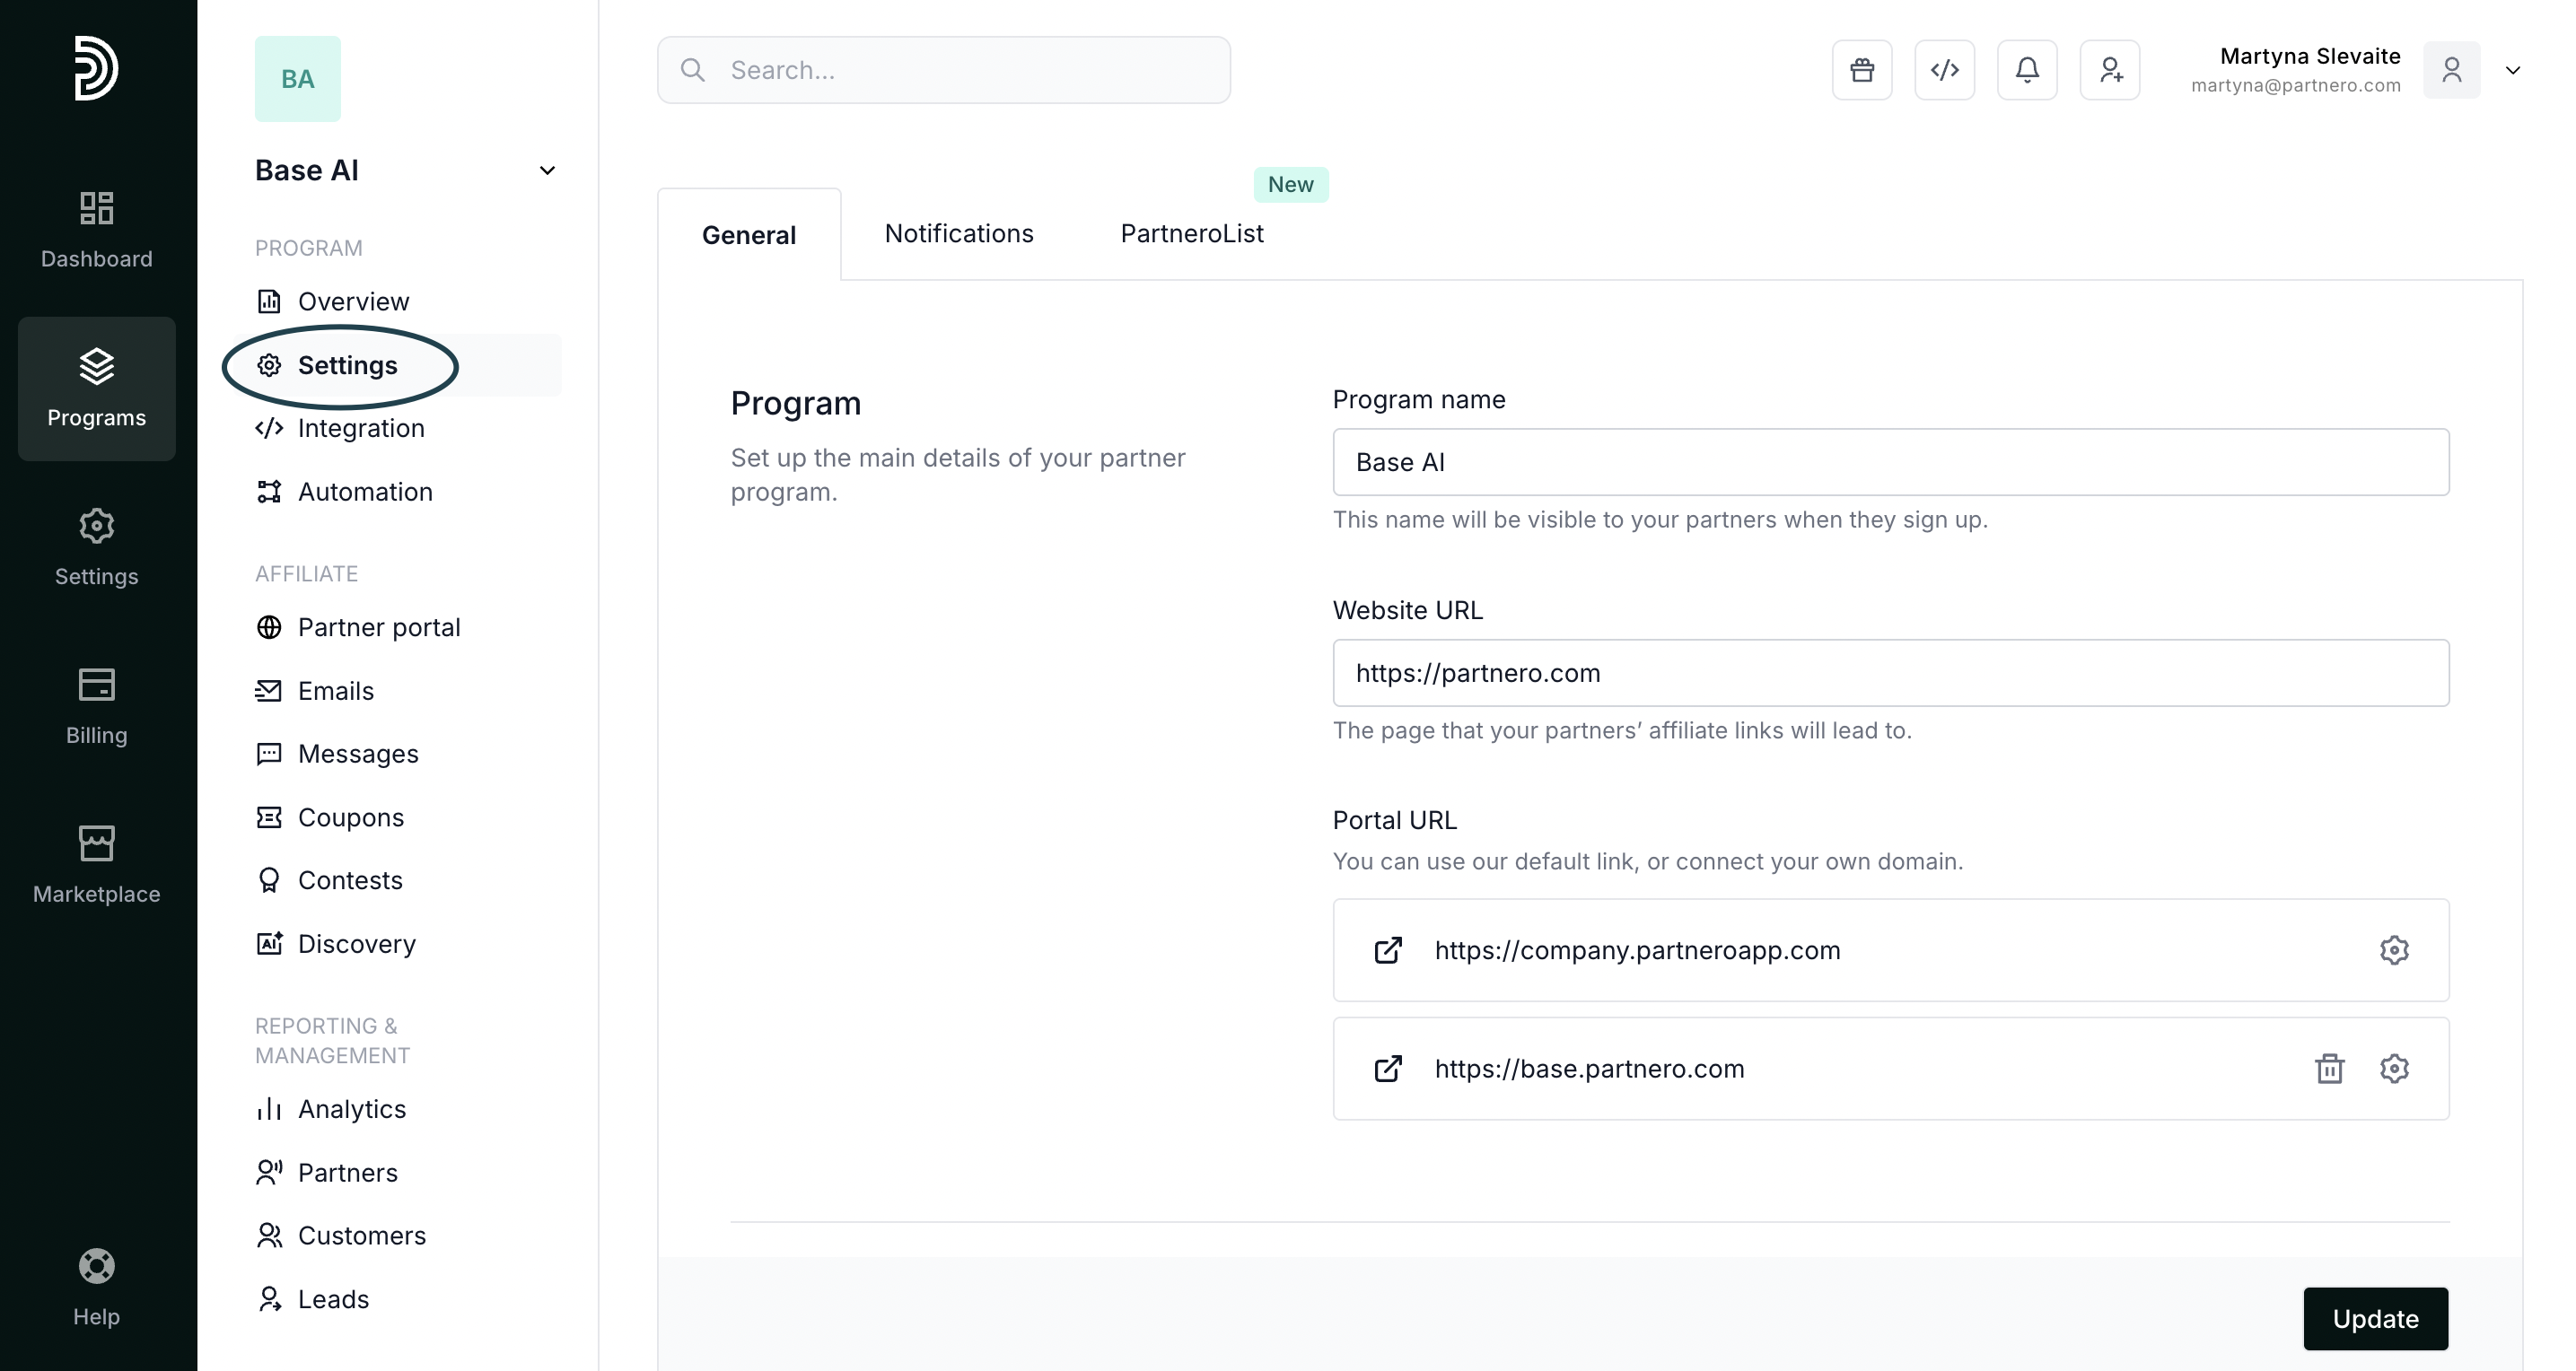
Task: Focus the Search box
Action: tap(943, 70)
